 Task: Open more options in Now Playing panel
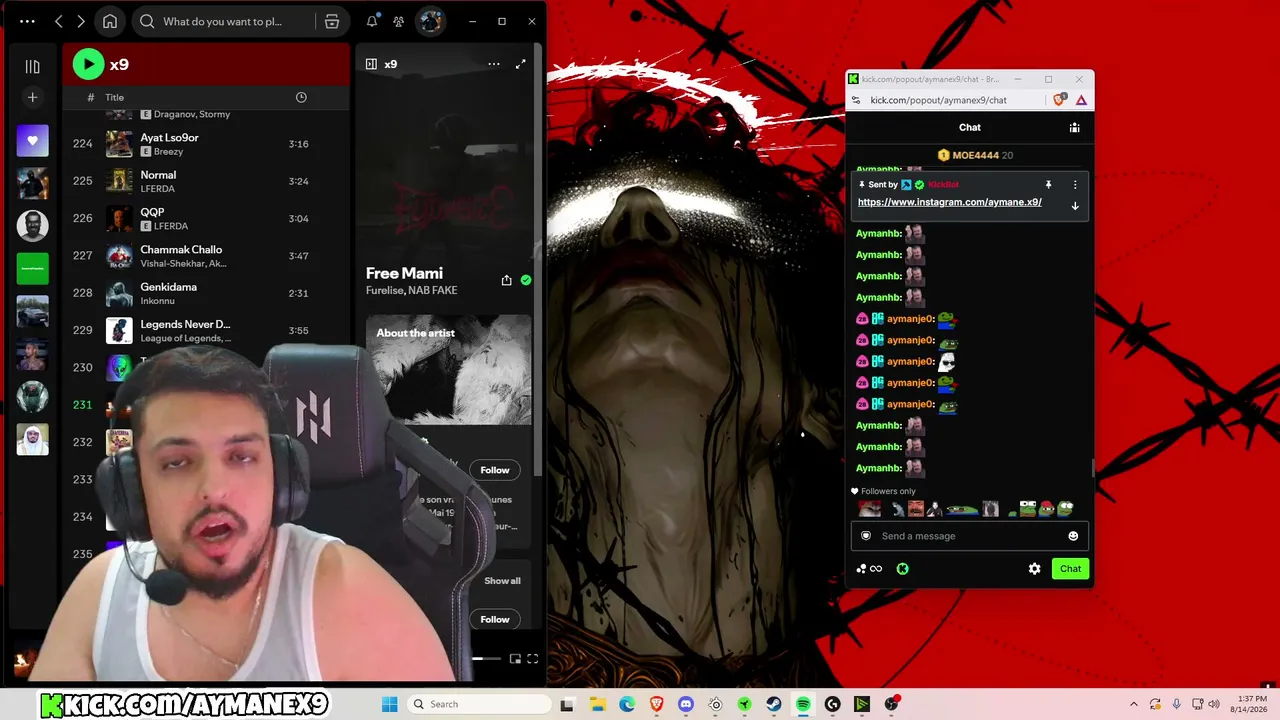tap(494, 64)
